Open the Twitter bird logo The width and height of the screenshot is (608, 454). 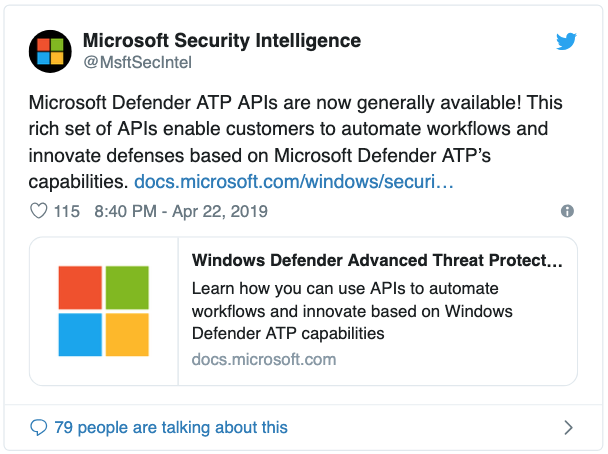567,41
